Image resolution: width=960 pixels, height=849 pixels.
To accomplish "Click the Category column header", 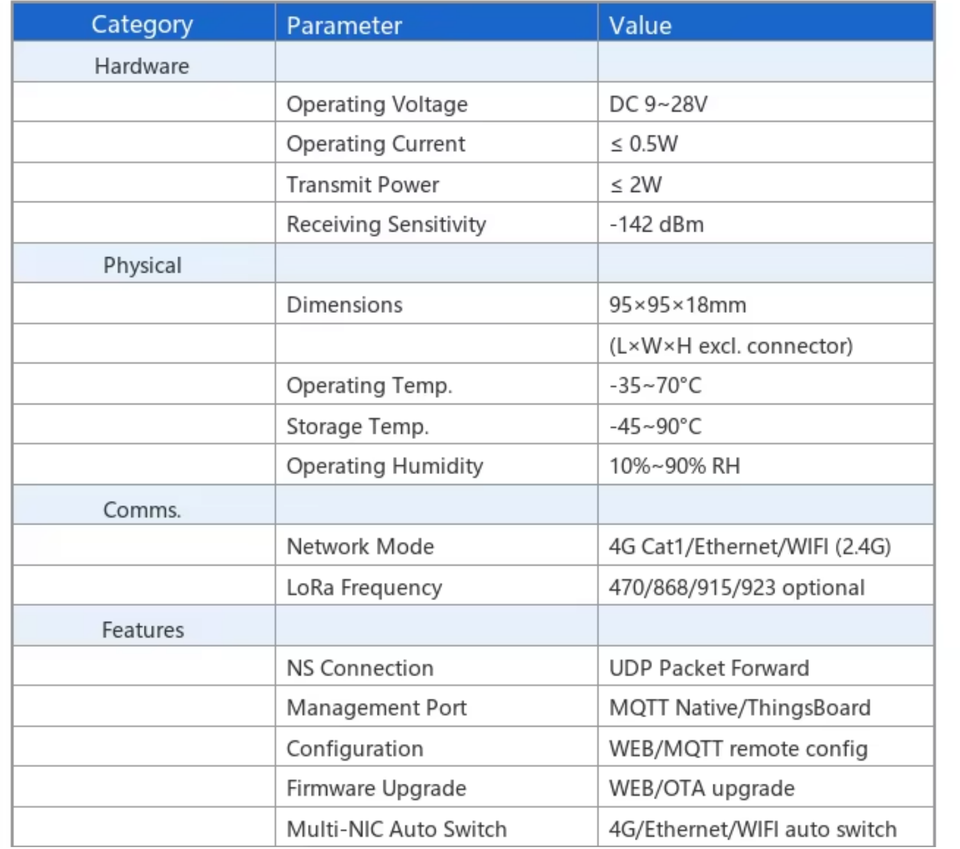I will (143, 23).
